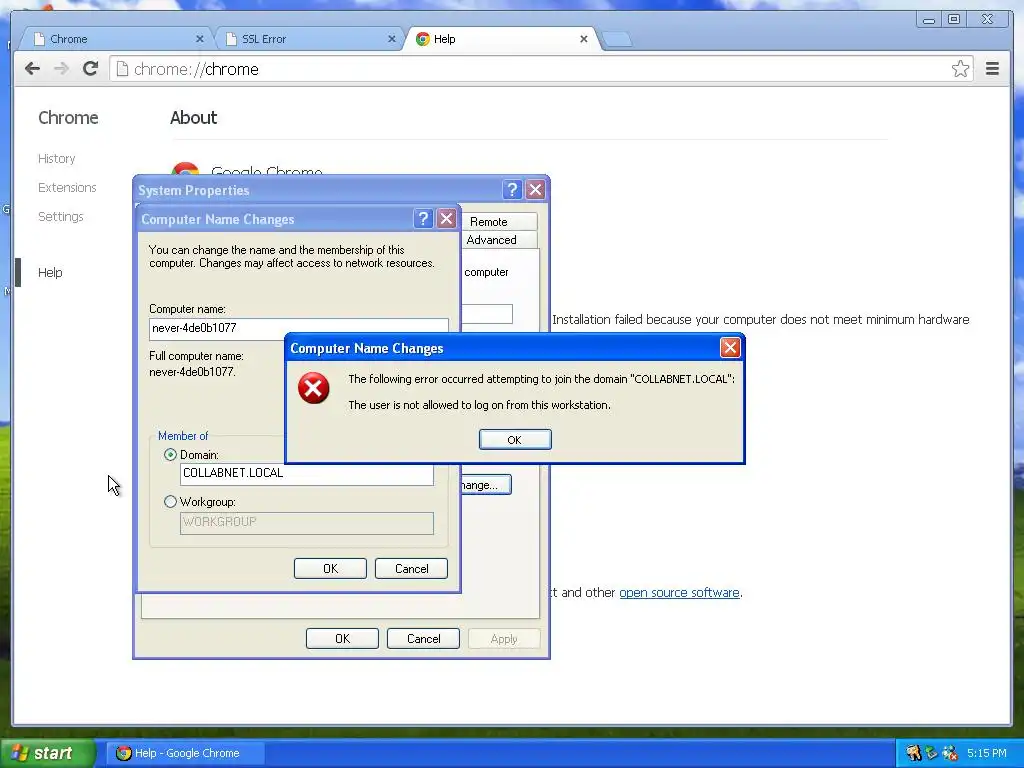Click the page icon in the address bar
The height and width of the screenshot is (768, 1024).
tap(121, 69)
